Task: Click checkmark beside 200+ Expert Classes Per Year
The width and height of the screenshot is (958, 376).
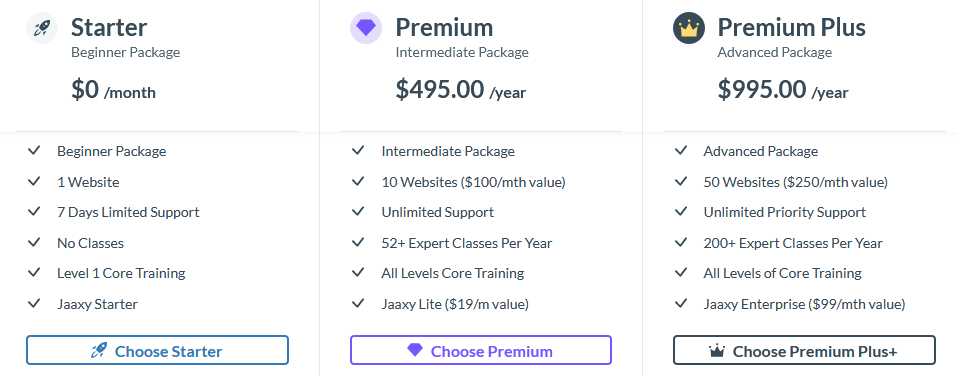Action: click(x=681, y=242)
